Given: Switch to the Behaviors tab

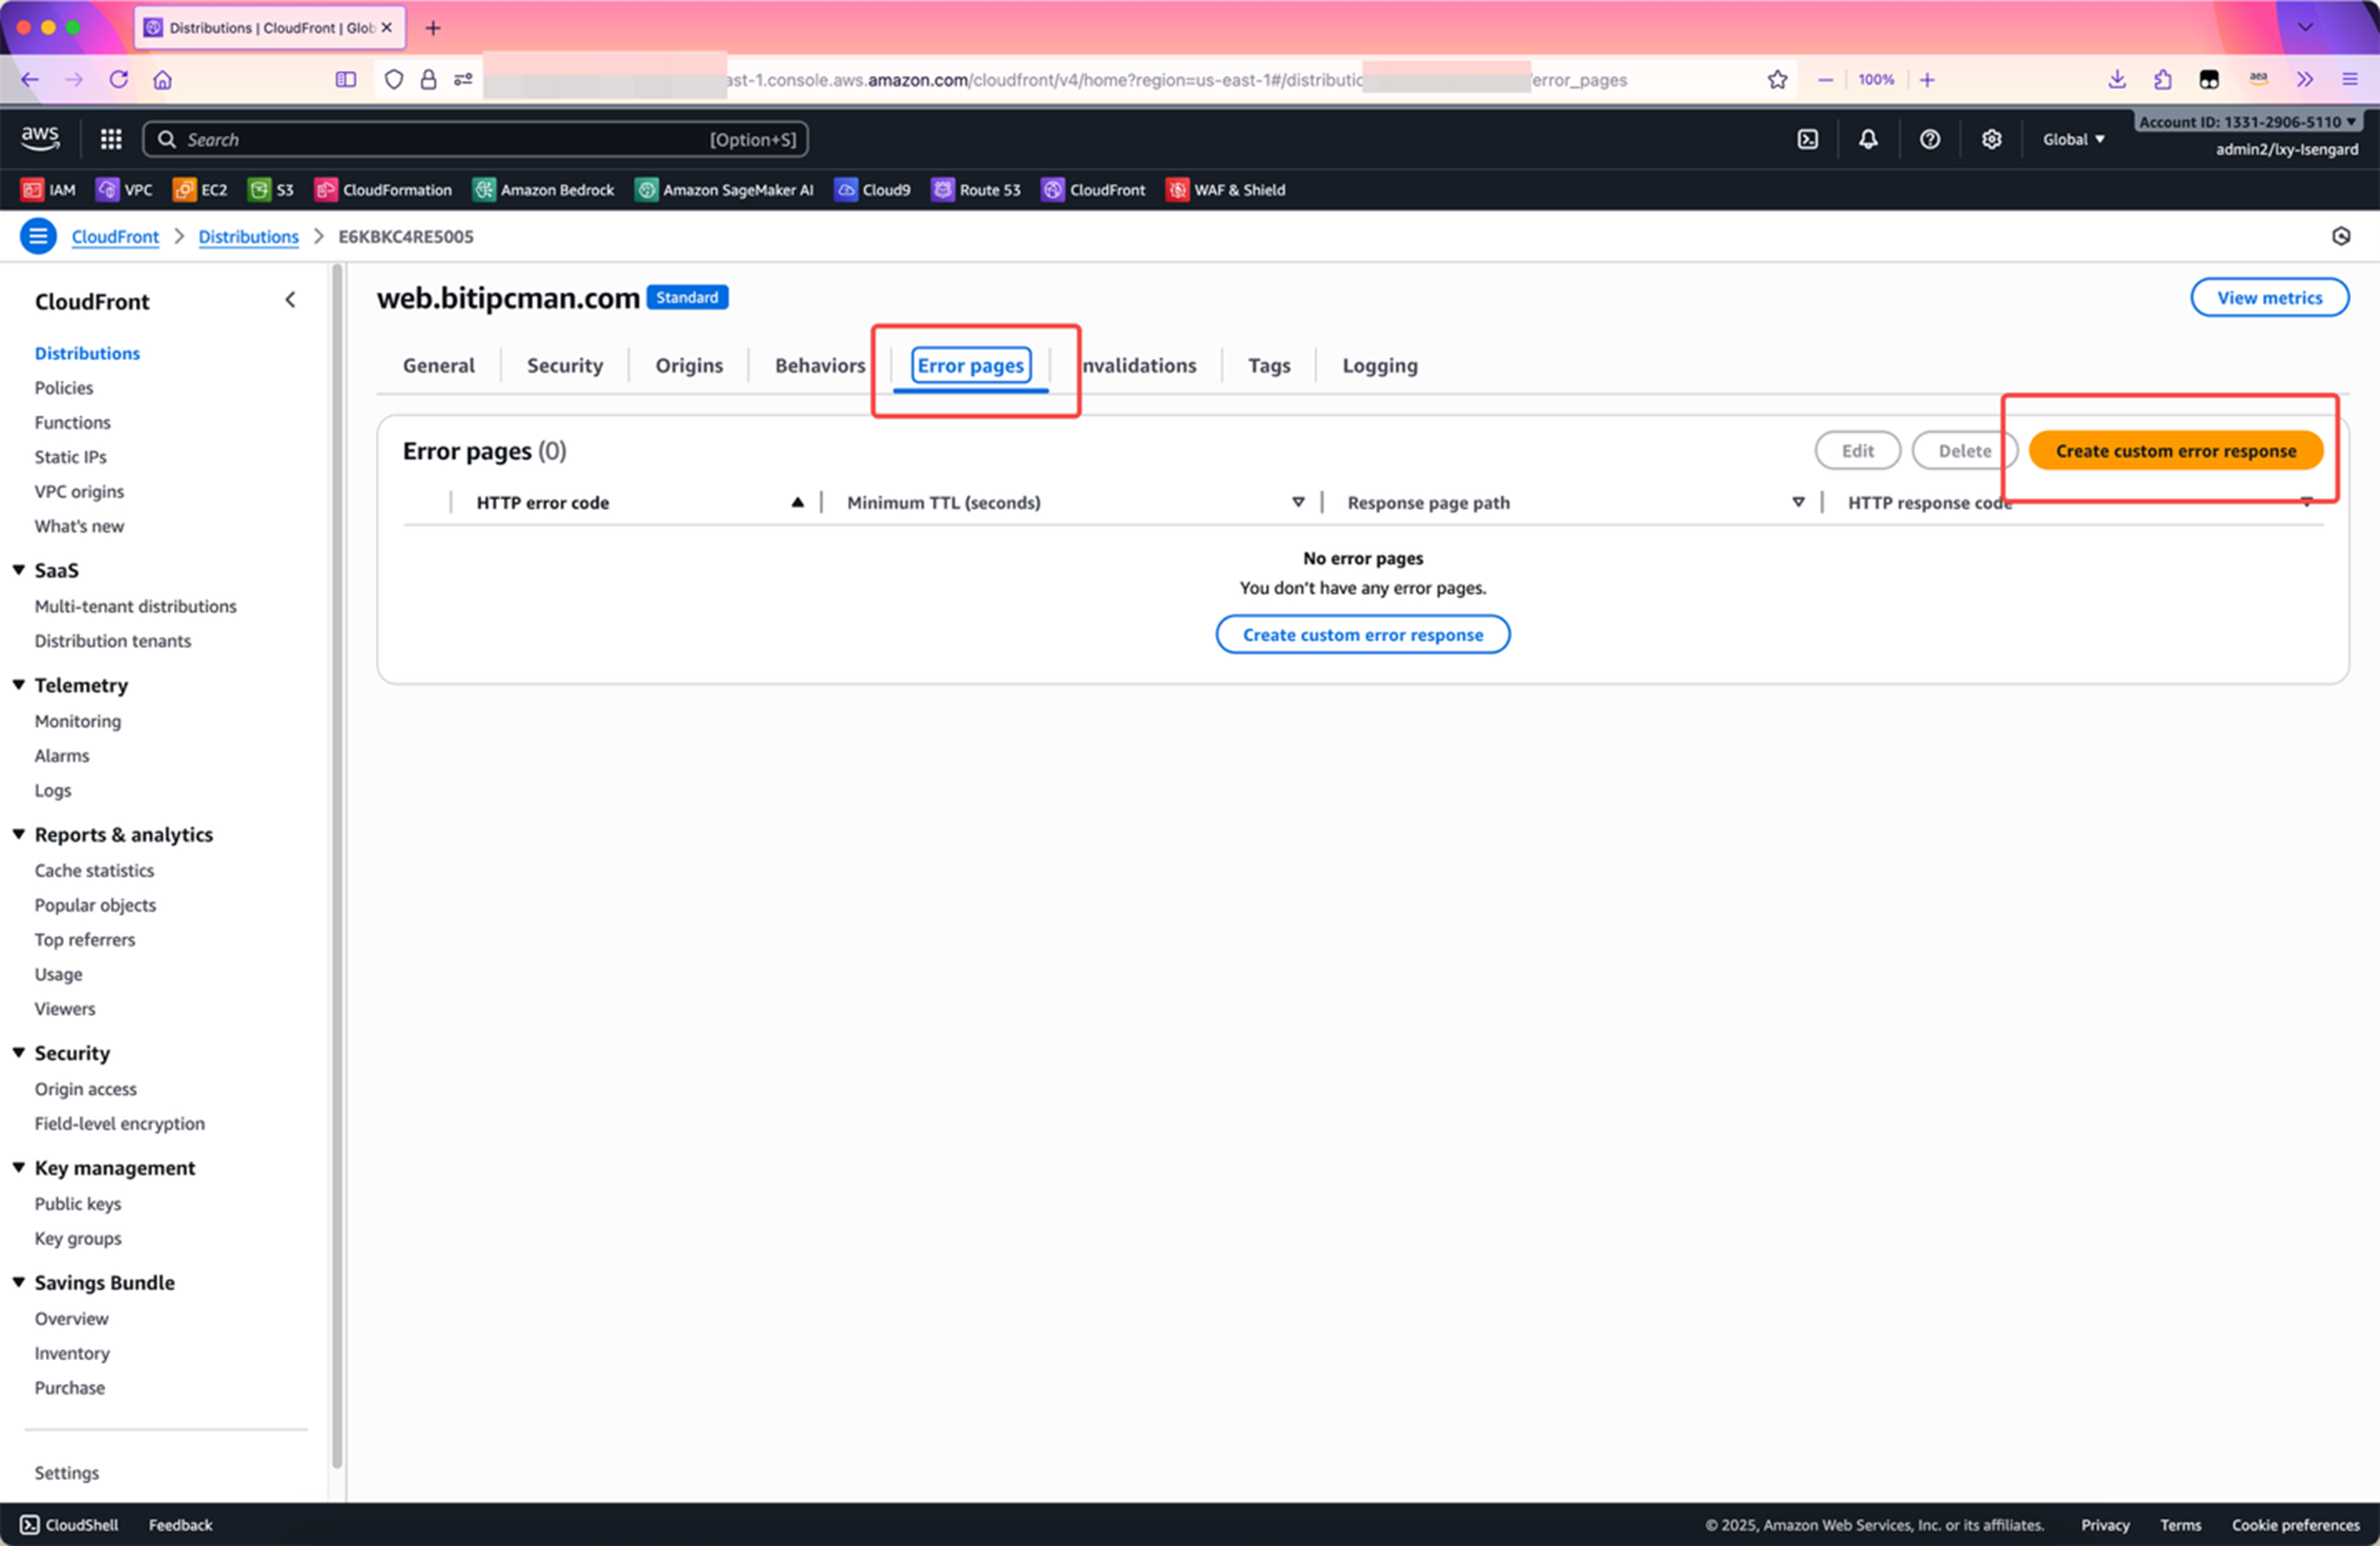Looking at the screenshot, I should click(x=819, y=366).
